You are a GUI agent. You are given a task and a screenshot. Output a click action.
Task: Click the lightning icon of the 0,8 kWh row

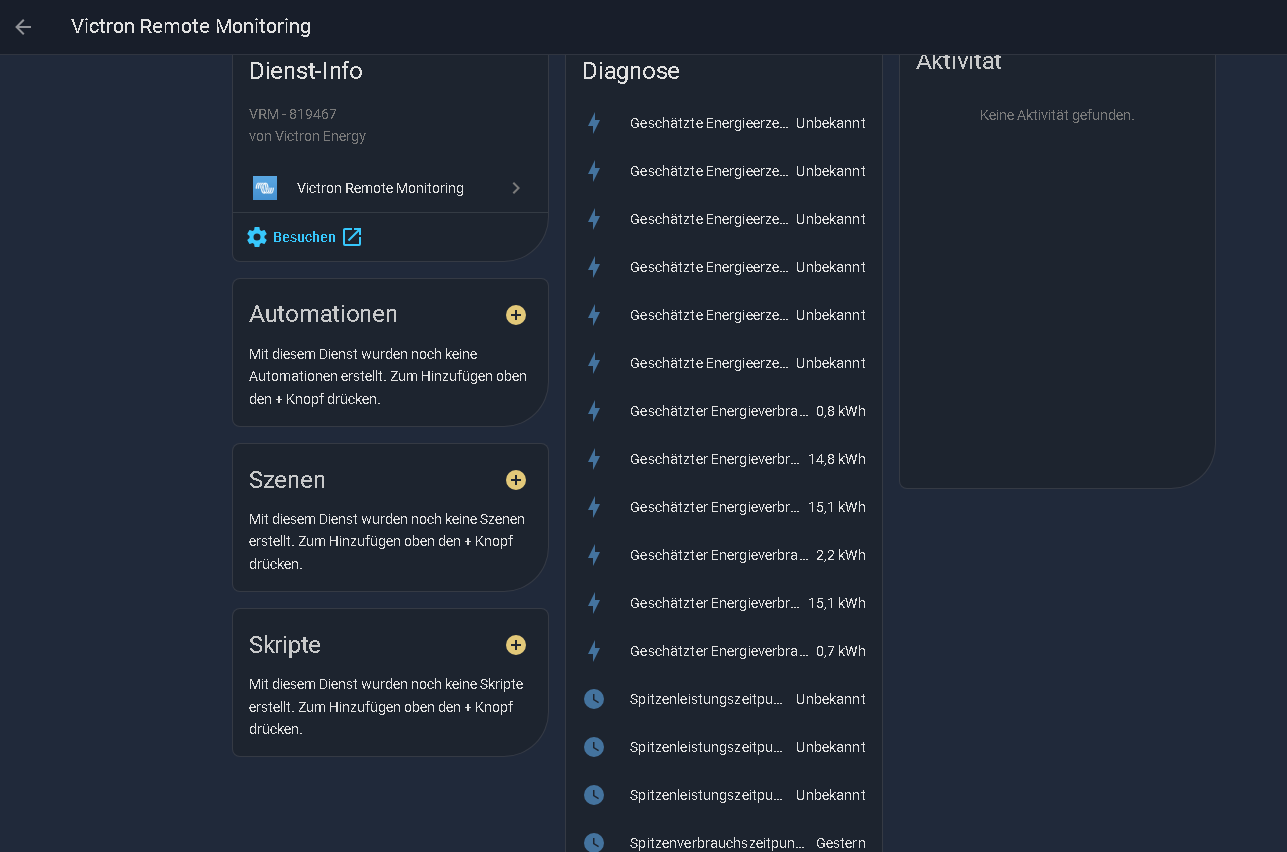pos(594,411)
